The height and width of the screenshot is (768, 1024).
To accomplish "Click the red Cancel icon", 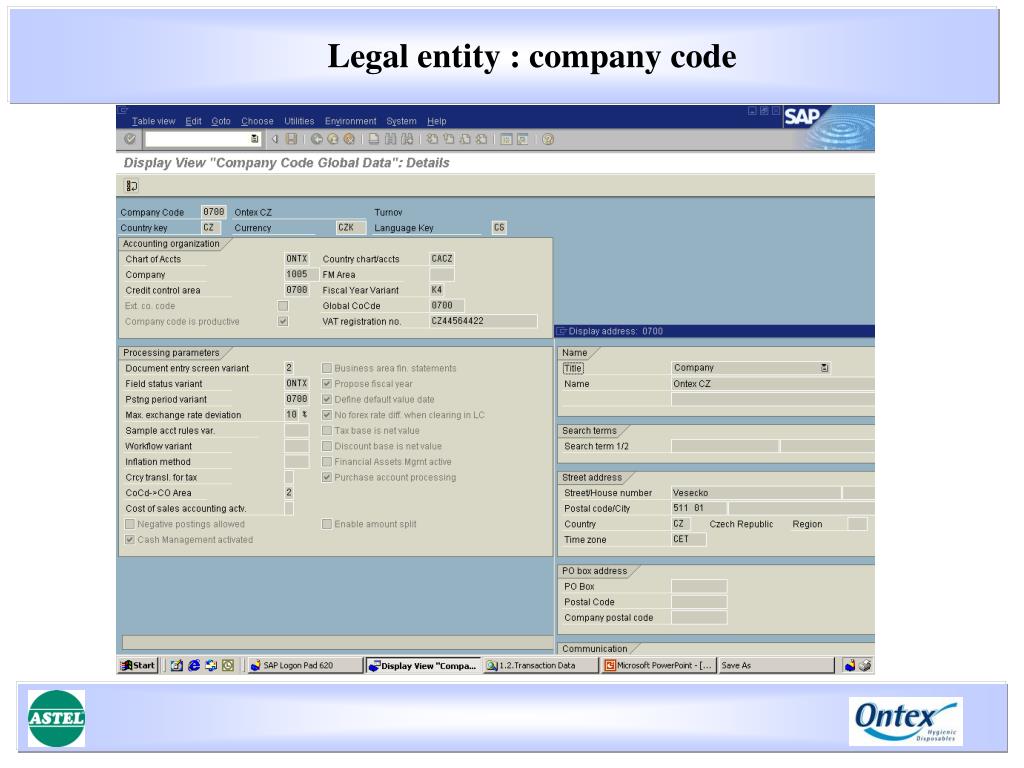I will pyautogui.click(x=349, y=139).
